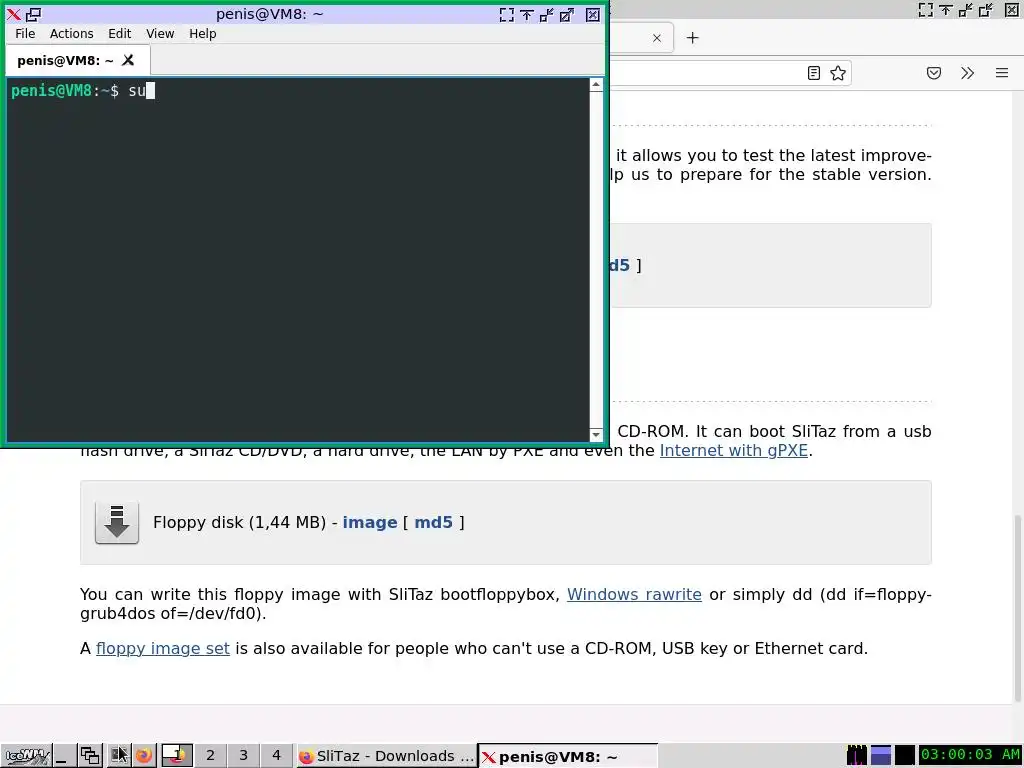The width and height of the screenshot is (1024, 768).
Task: Close the terminal tab penis@VM8 with its X
Action: [128, 60]
